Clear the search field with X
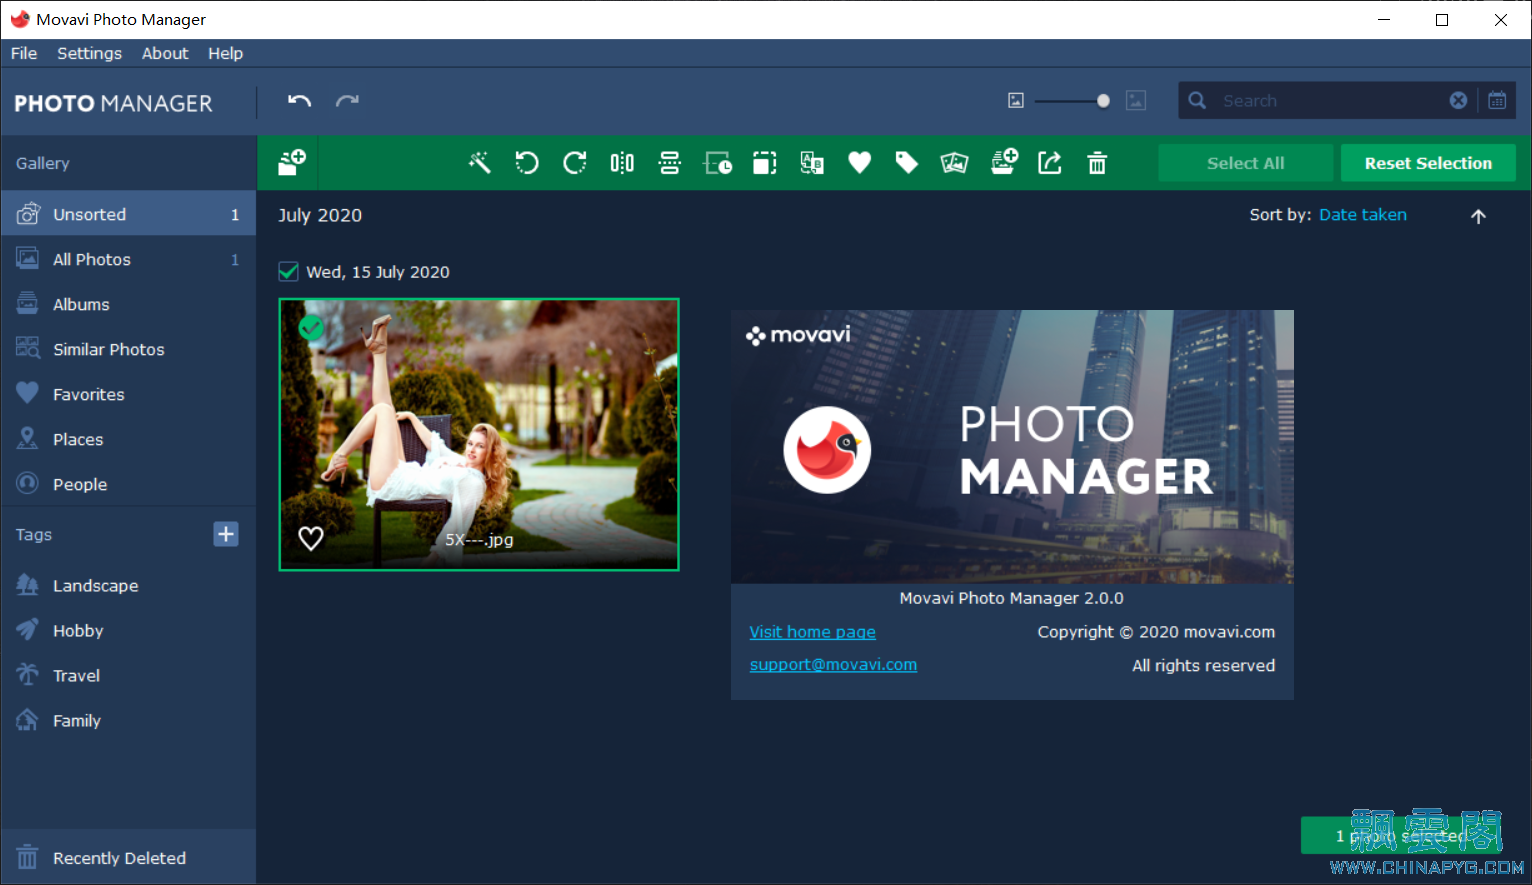This screenshot has height=885, width=1532. (x=1459, y=100)
